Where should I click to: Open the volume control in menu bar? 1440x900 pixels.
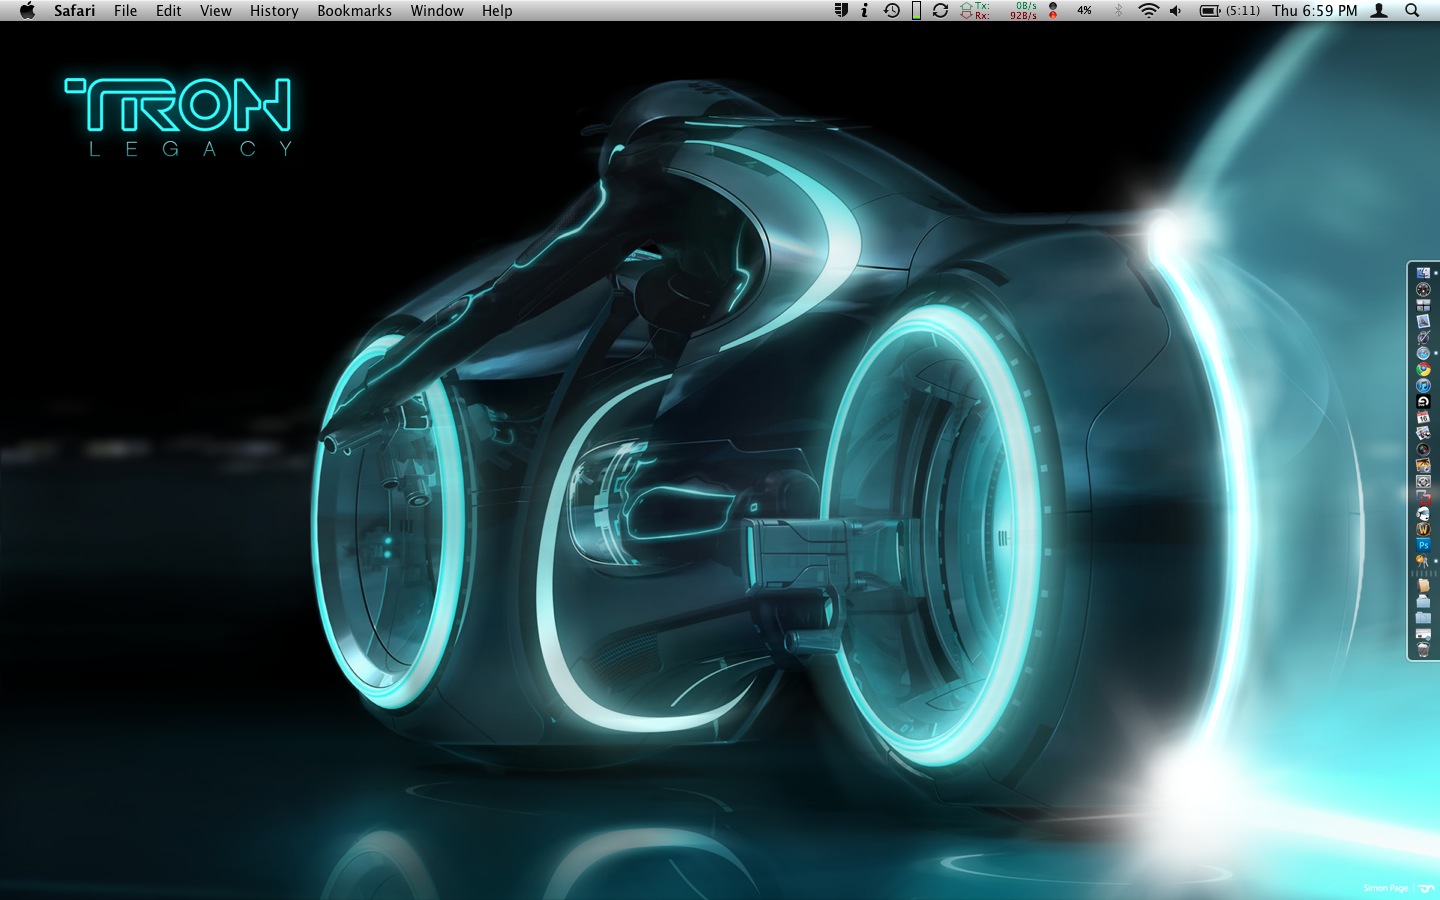point(1176,11)
